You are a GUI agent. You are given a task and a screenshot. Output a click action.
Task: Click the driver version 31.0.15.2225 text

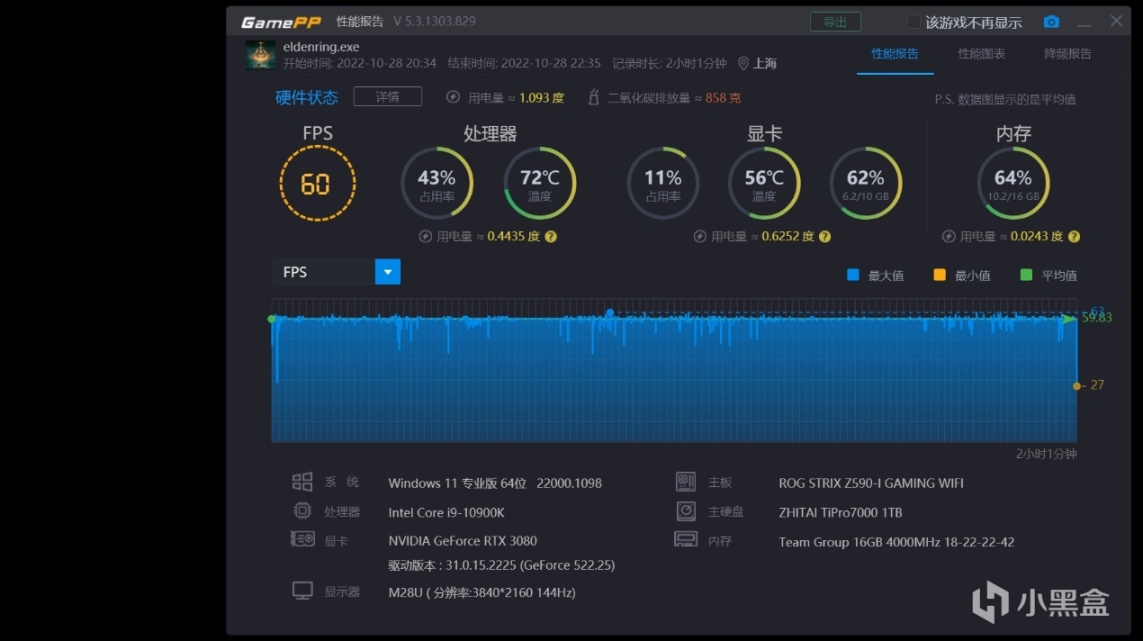502,565
